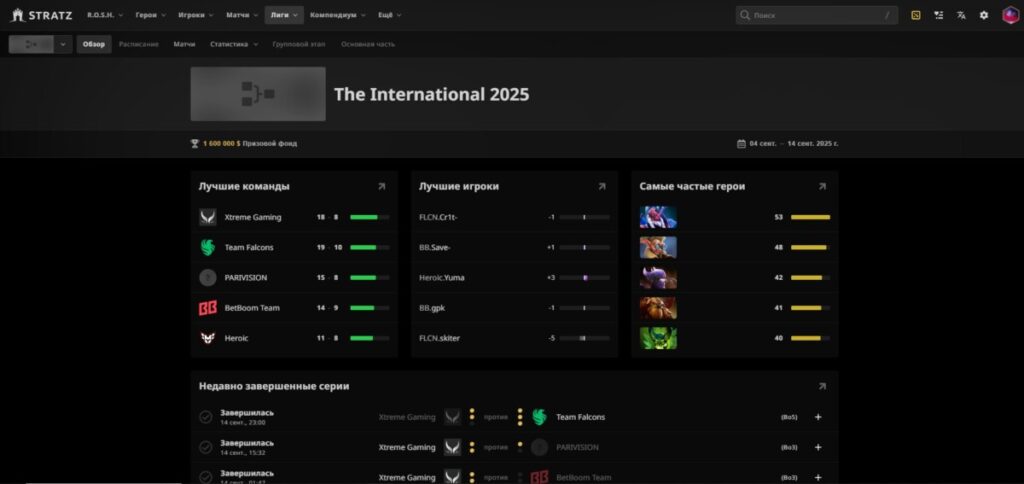Focus the Поиск search field
The width and height of the screenshot is (1024, 484).
click(x=816, y=15)
